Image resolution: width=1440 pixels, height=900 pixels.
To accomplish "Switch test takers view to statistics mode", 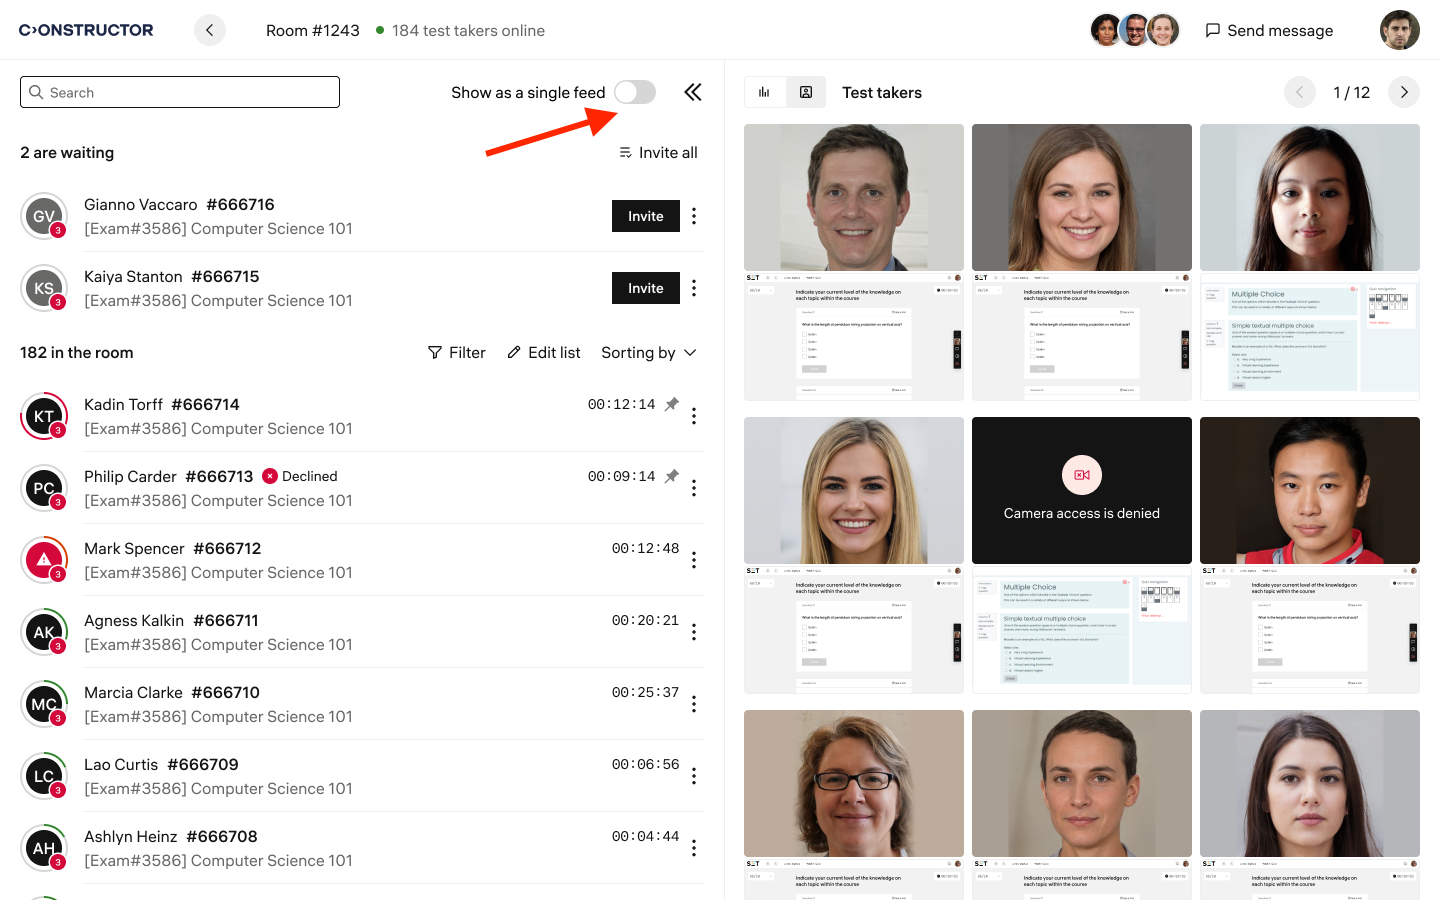I will tap(764, 91).
